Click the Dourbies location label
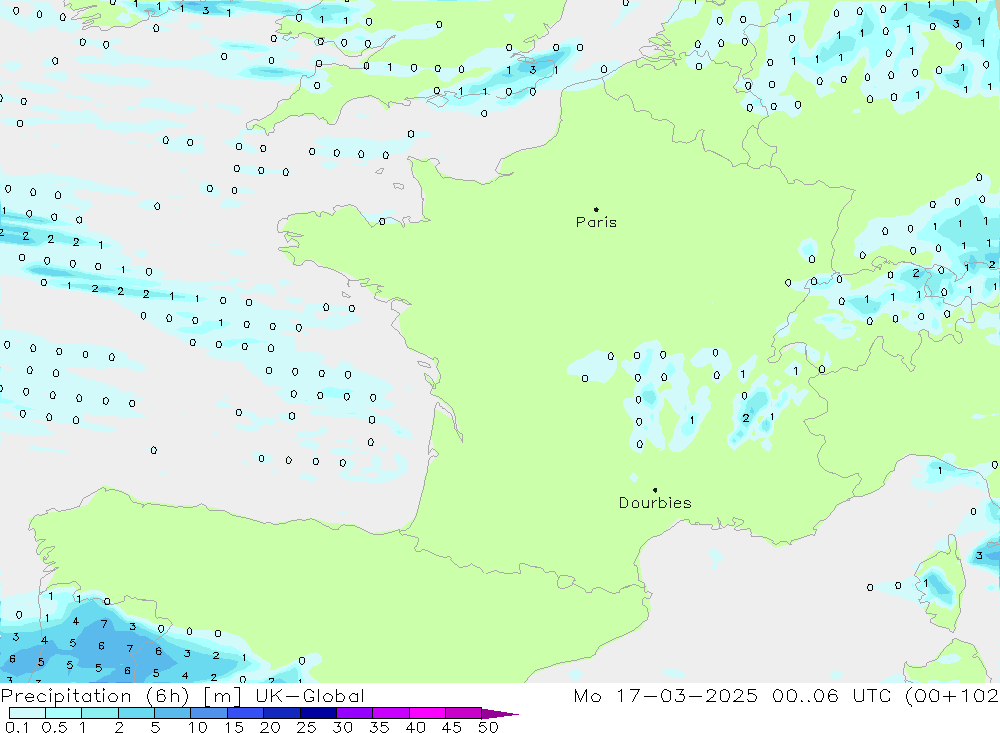This screenshot has height=733, width=1000. click(655, 503)
